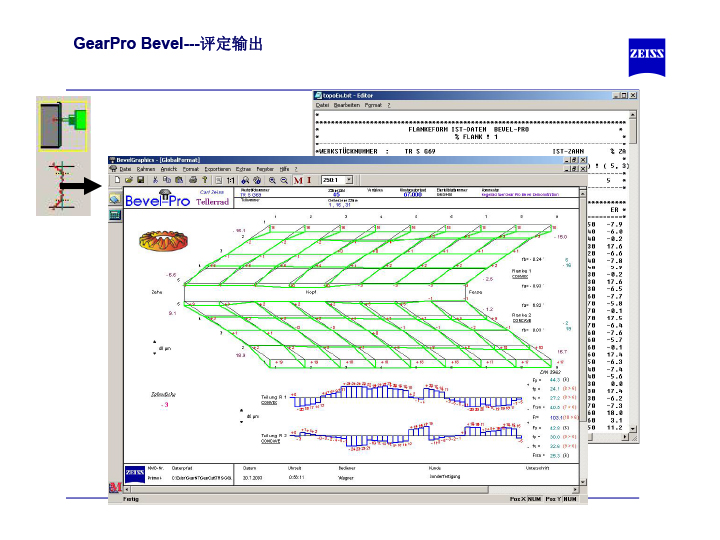The height and width of the screenshot is (540, 720).
Task: Print the chart with the printer icon
Action: point(193,180)
